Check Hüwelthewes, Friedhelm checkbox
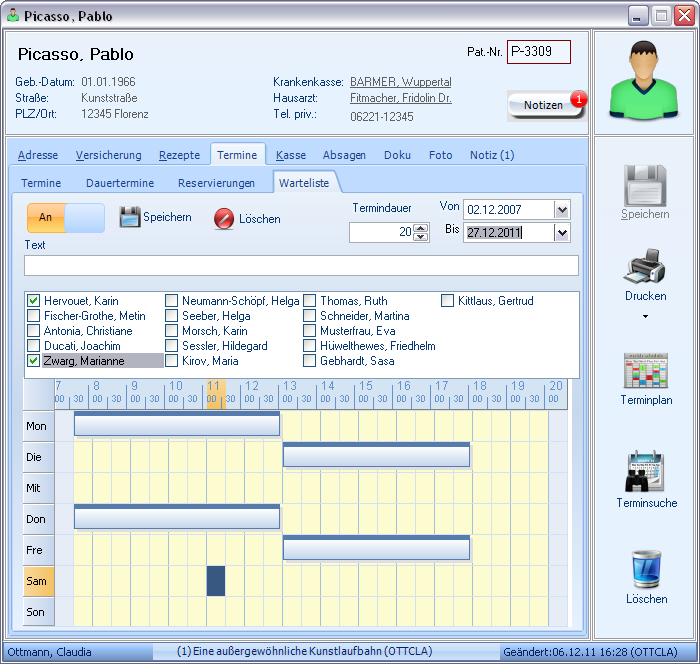 pos(309,346)
